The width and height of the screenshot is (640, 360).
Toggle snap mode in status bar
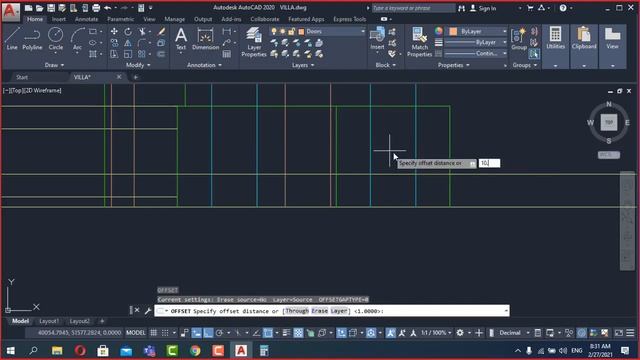click(x=165, y=333)
